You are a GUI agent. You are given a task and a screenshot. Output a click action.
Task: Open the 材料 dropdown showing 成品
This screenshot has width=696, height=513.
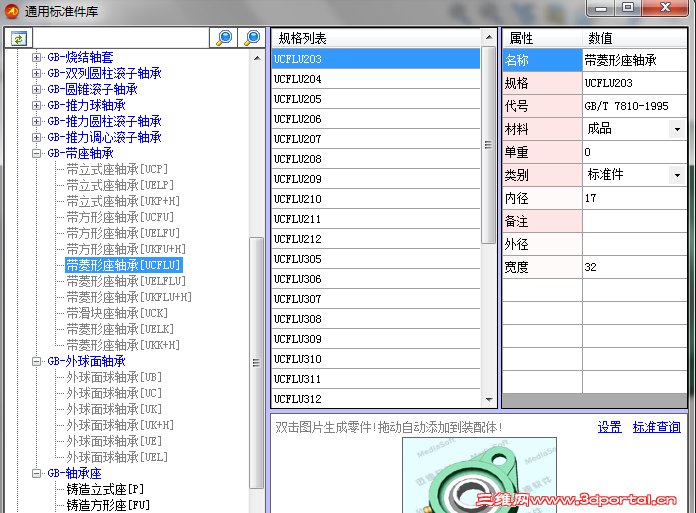coord(677,129)
